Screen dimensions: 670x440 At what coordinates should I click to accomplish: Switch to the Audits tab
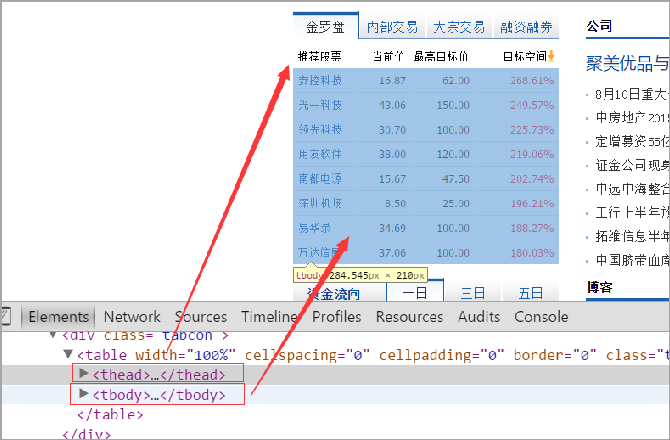pos(479,317)
